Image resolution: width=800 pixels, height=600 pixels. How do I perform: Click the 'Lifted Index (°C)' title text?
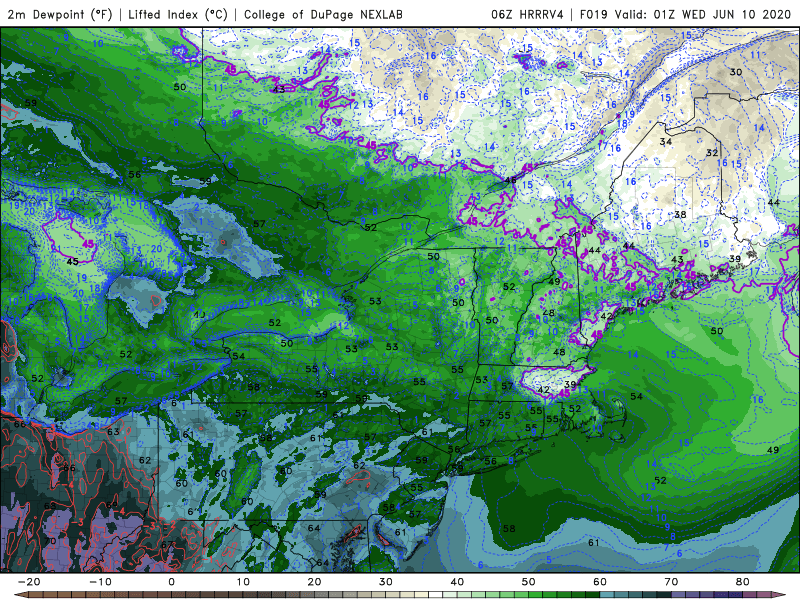pos(178,14)
